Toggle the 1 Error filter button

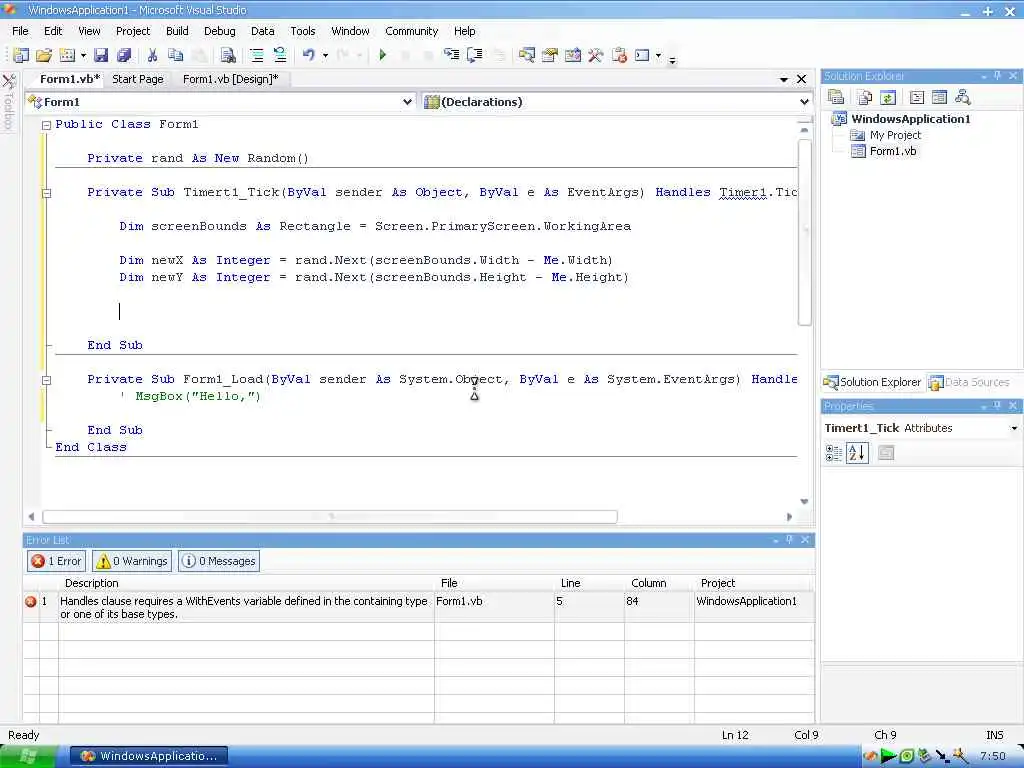(56, 561)
